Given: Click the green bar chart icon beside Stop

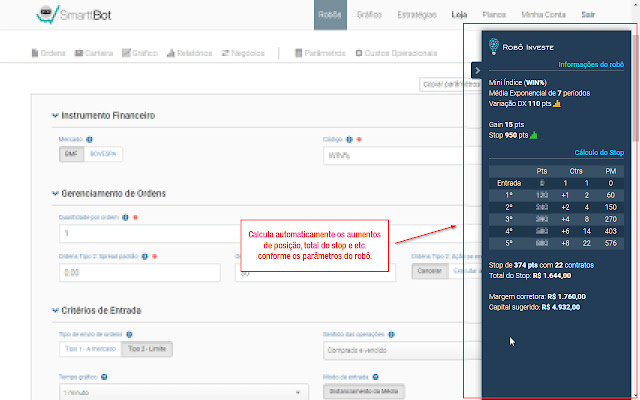Looking at the screenshot, I should click(533, 135).
